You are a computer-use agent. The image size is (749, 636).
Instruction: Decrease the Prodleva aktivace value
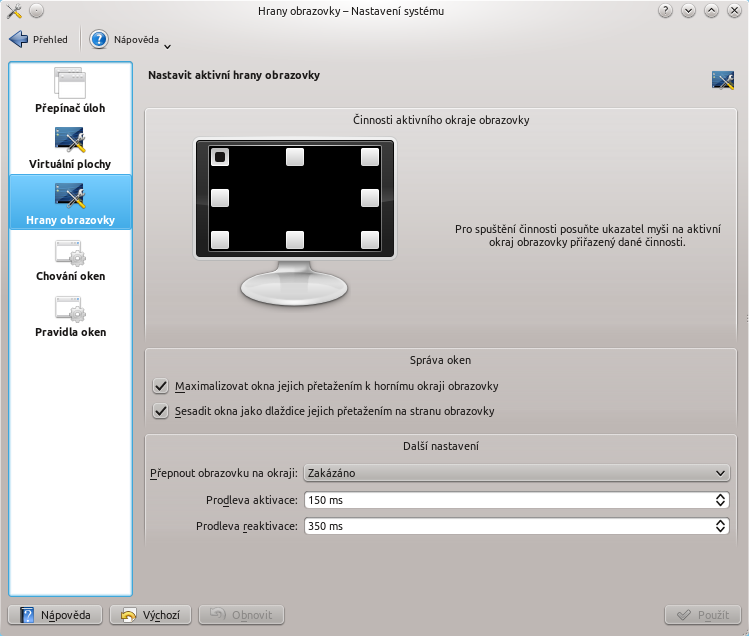coord(720,504)
